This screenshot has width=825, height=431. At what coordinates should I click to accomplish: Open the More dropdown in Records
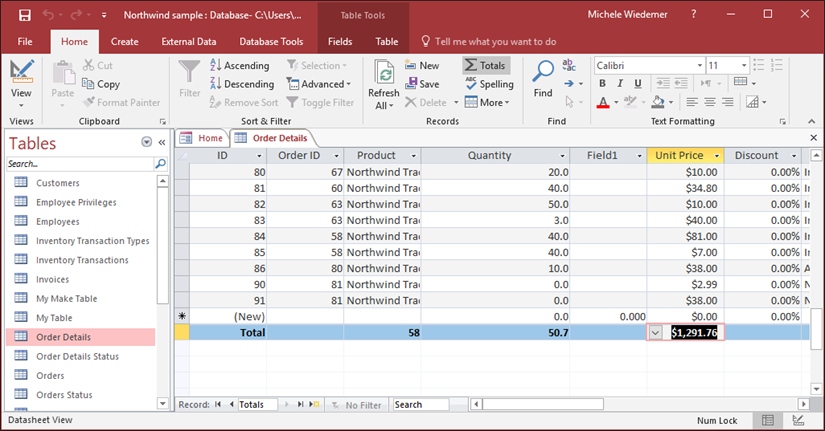487,102
